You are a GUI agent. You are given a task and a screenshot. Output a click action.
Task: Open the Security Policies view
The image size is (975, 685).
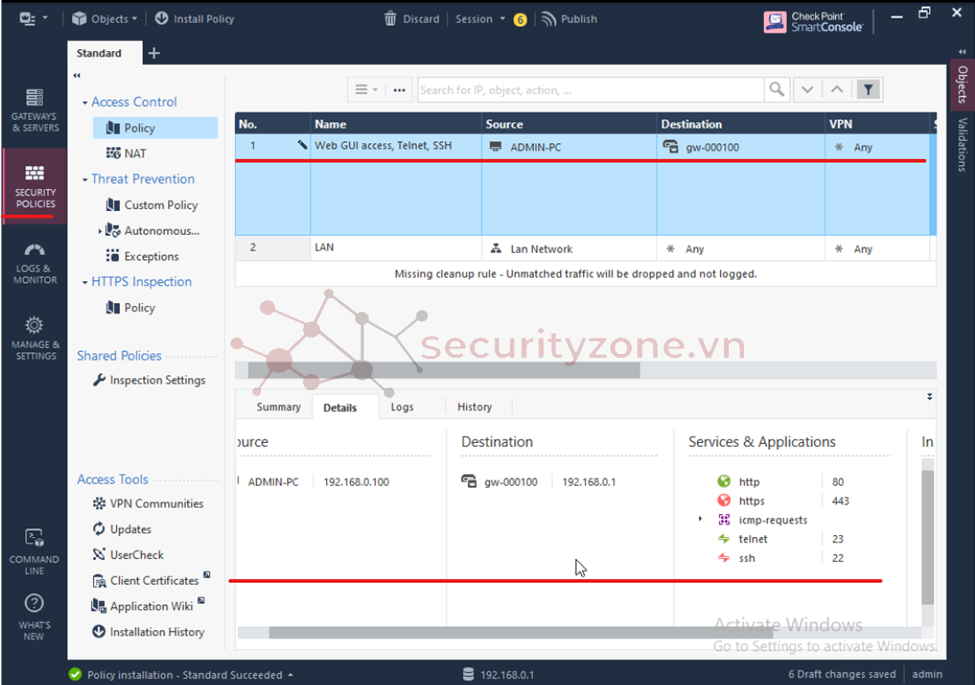35,186
